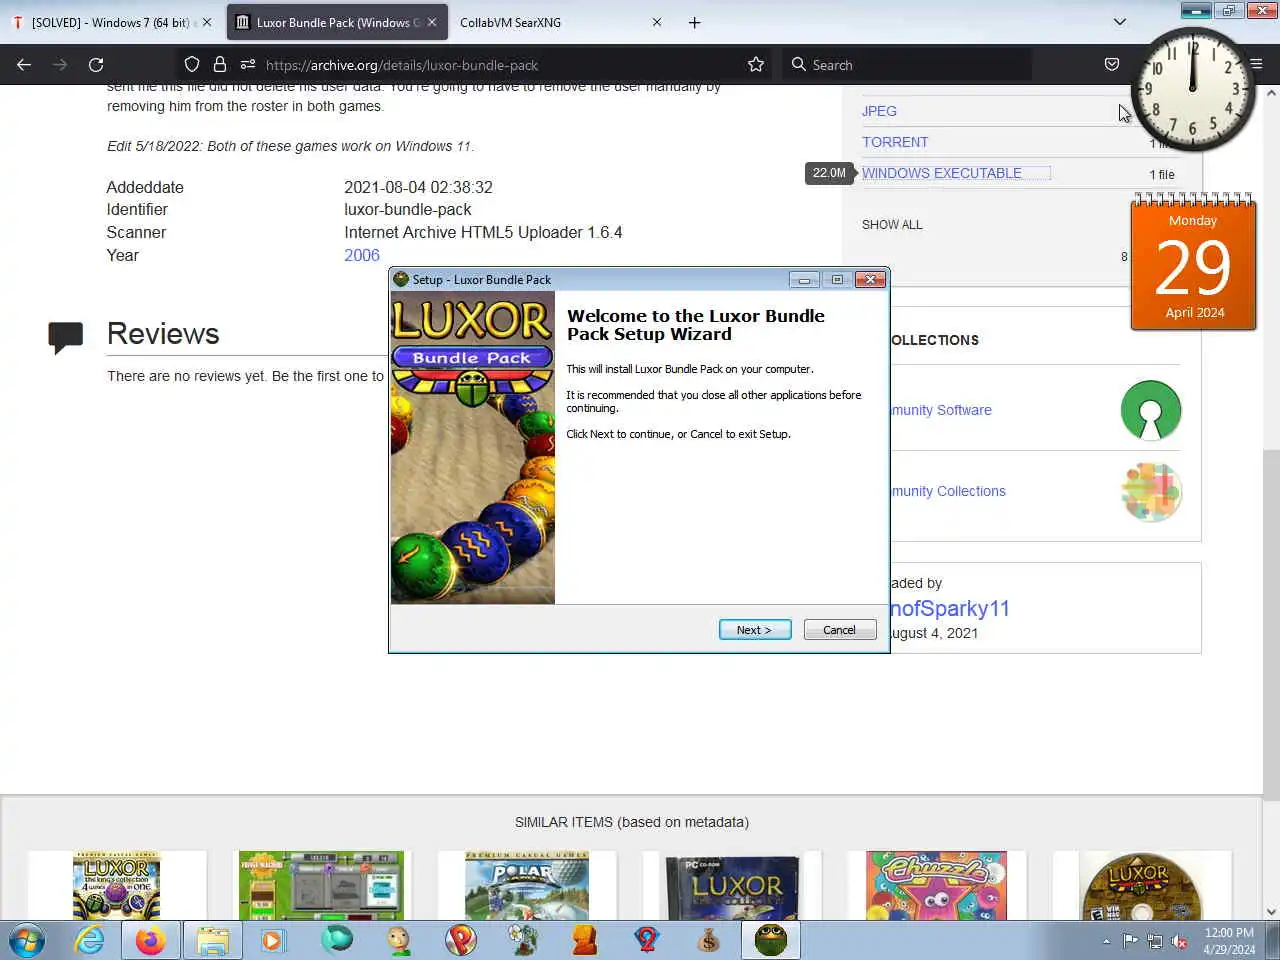Open the network icon in the system tray

pos(1155,940)
